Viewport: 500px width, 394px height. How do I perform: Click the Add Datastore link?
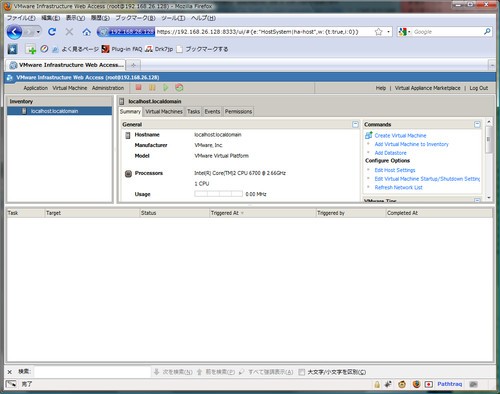pos(391,153)
